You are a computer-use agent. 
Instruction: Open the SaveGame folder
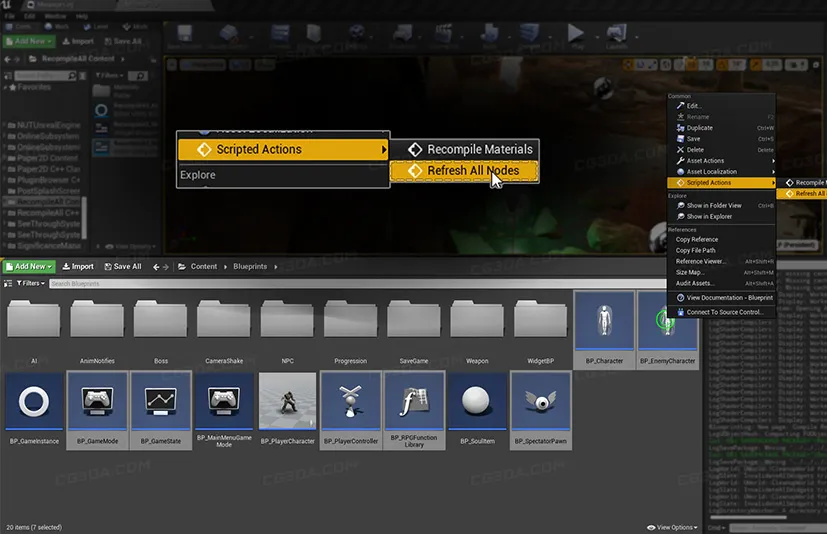coord(414,330)
